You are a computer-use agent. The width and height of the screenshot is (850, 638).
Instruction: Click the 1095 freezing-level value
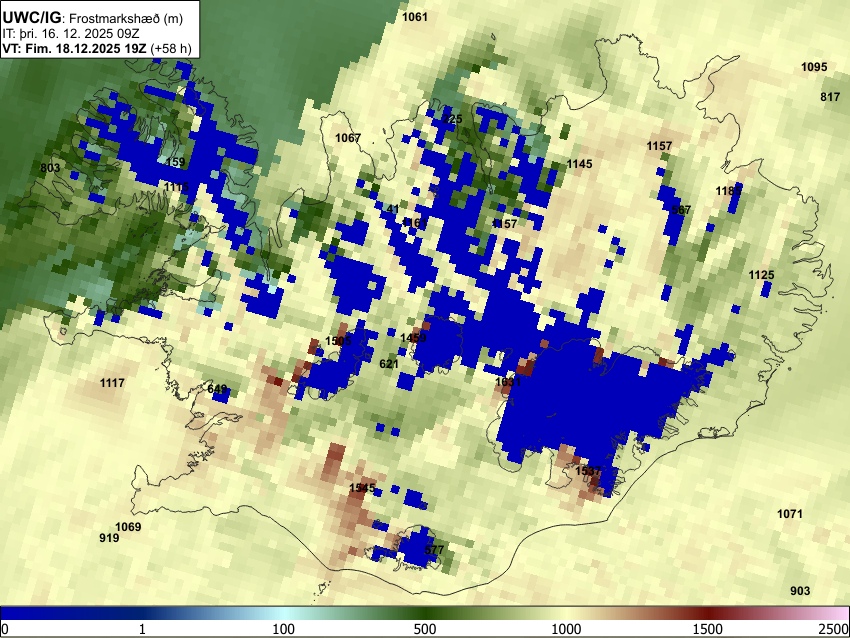pyautogui.click(x=814, y=67)
